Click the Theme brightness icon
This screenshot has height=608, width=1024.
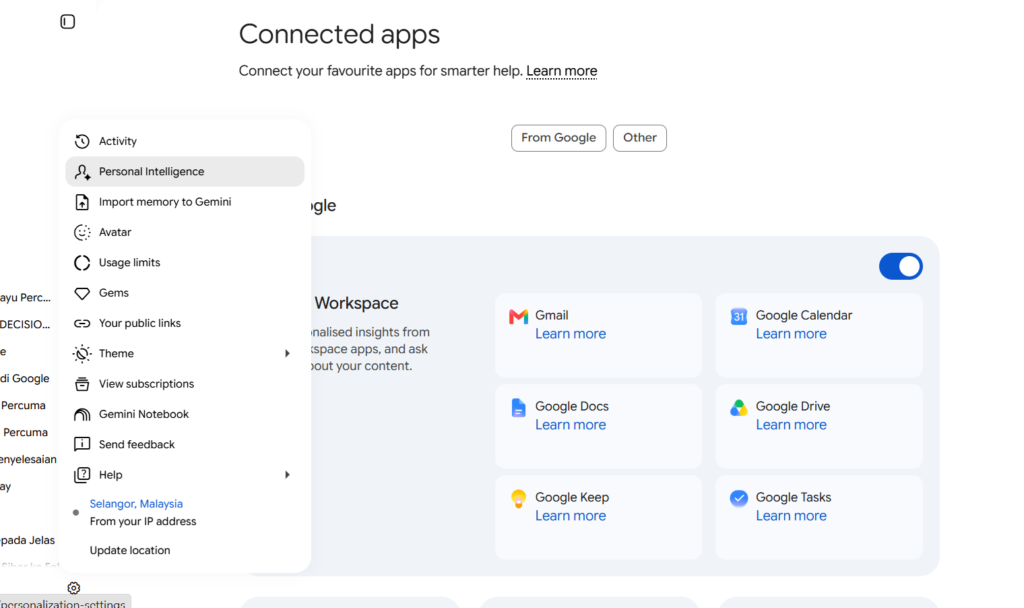[82, 353]
